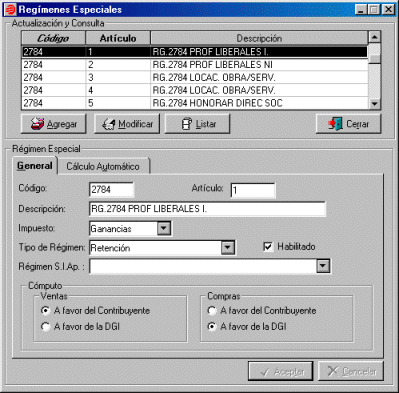Click the list scrollbar down arrow
Viewport: 399px width, 393px height.
coord(375,104)
